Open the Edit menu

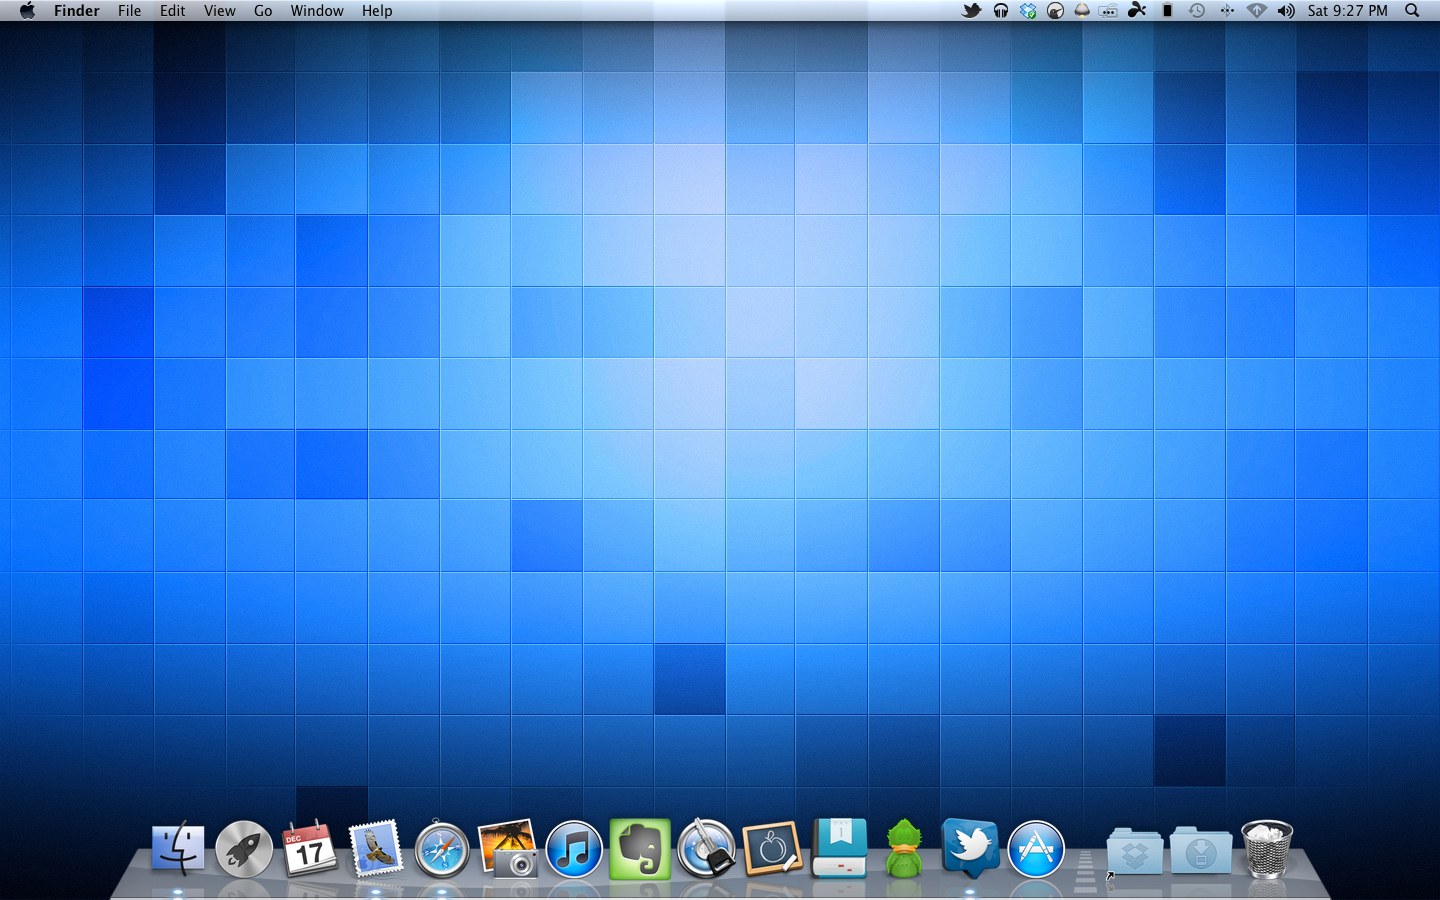[172, 10]
